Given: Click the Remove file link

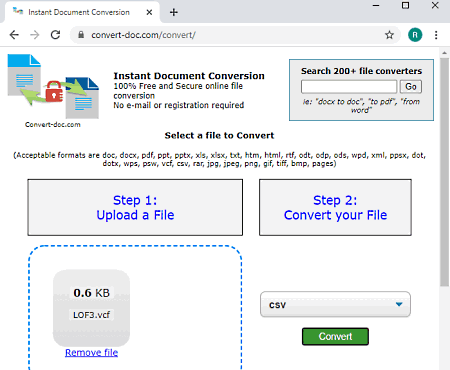Looking at the screenshot, I should pyautogui.click(x=91, y=353).
